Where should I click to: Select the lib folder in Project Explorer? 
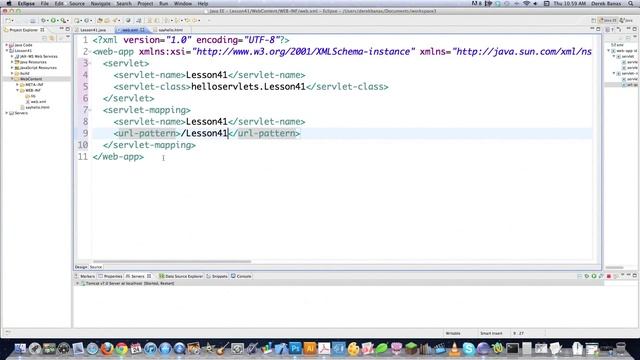point(31,96)
